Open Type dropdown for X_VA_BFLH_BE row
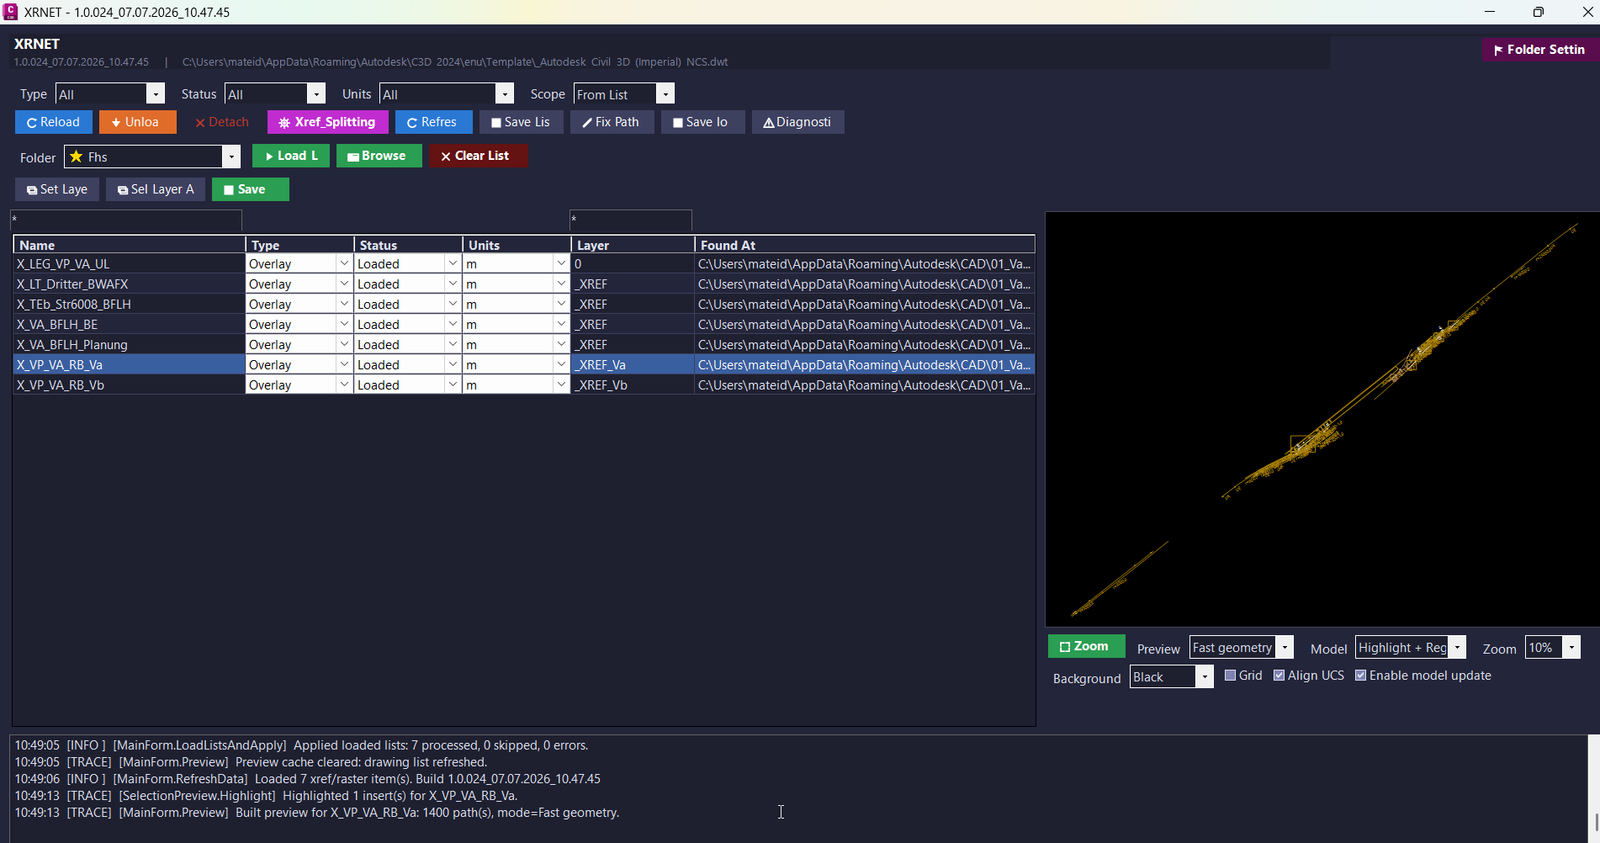The height and width of the screenshot is (843, 1600). tap(343, 324)
